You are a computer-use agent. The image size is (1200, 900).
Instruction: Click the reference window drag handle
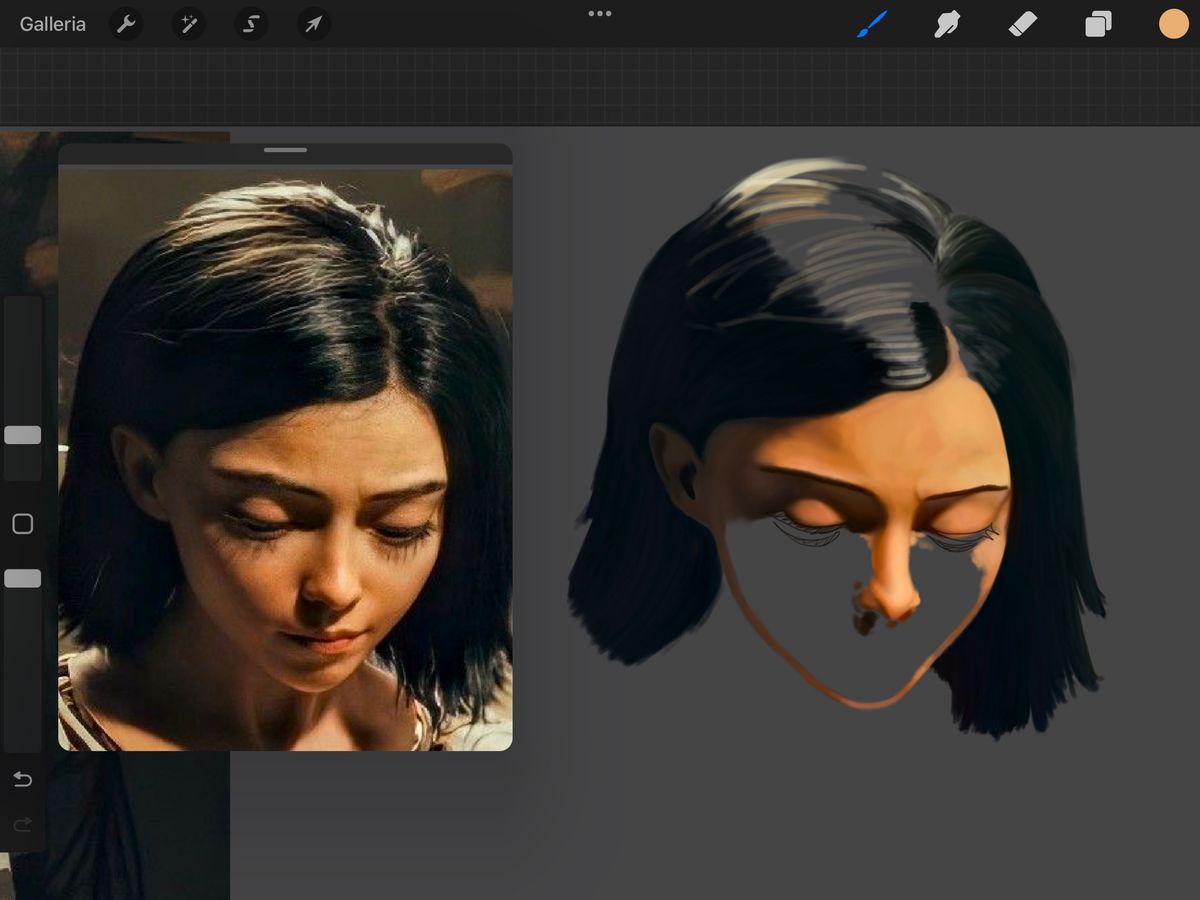pos(286,150)
